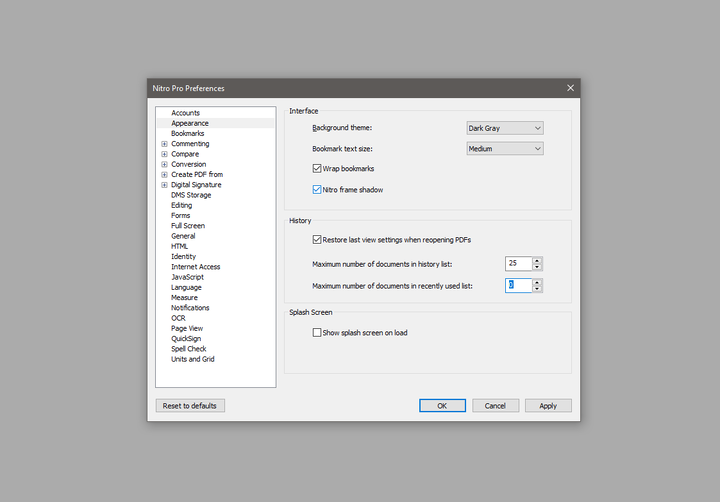Select JavaScript category
720x502 pixels.
187,277
